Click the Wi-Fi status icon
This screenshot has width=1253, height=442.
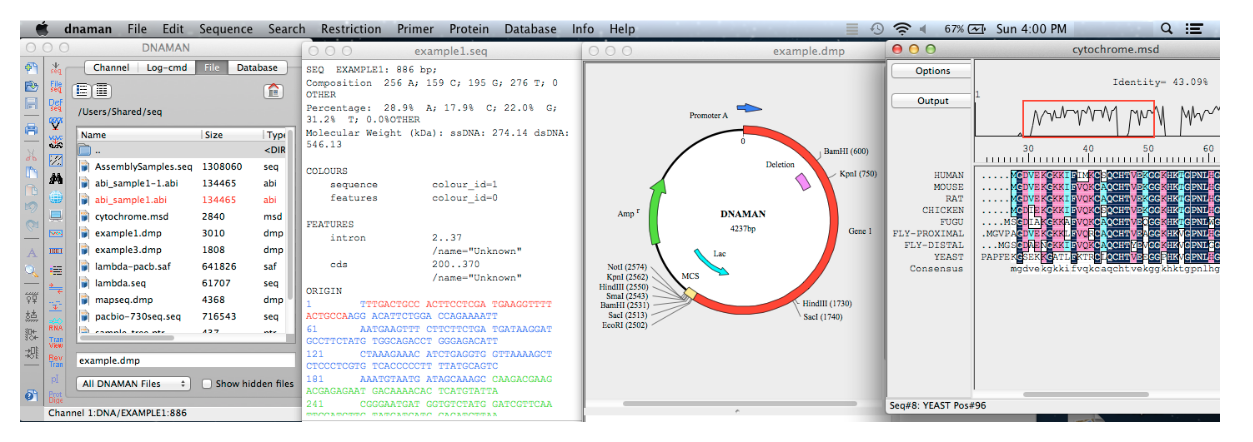[902, 29]
